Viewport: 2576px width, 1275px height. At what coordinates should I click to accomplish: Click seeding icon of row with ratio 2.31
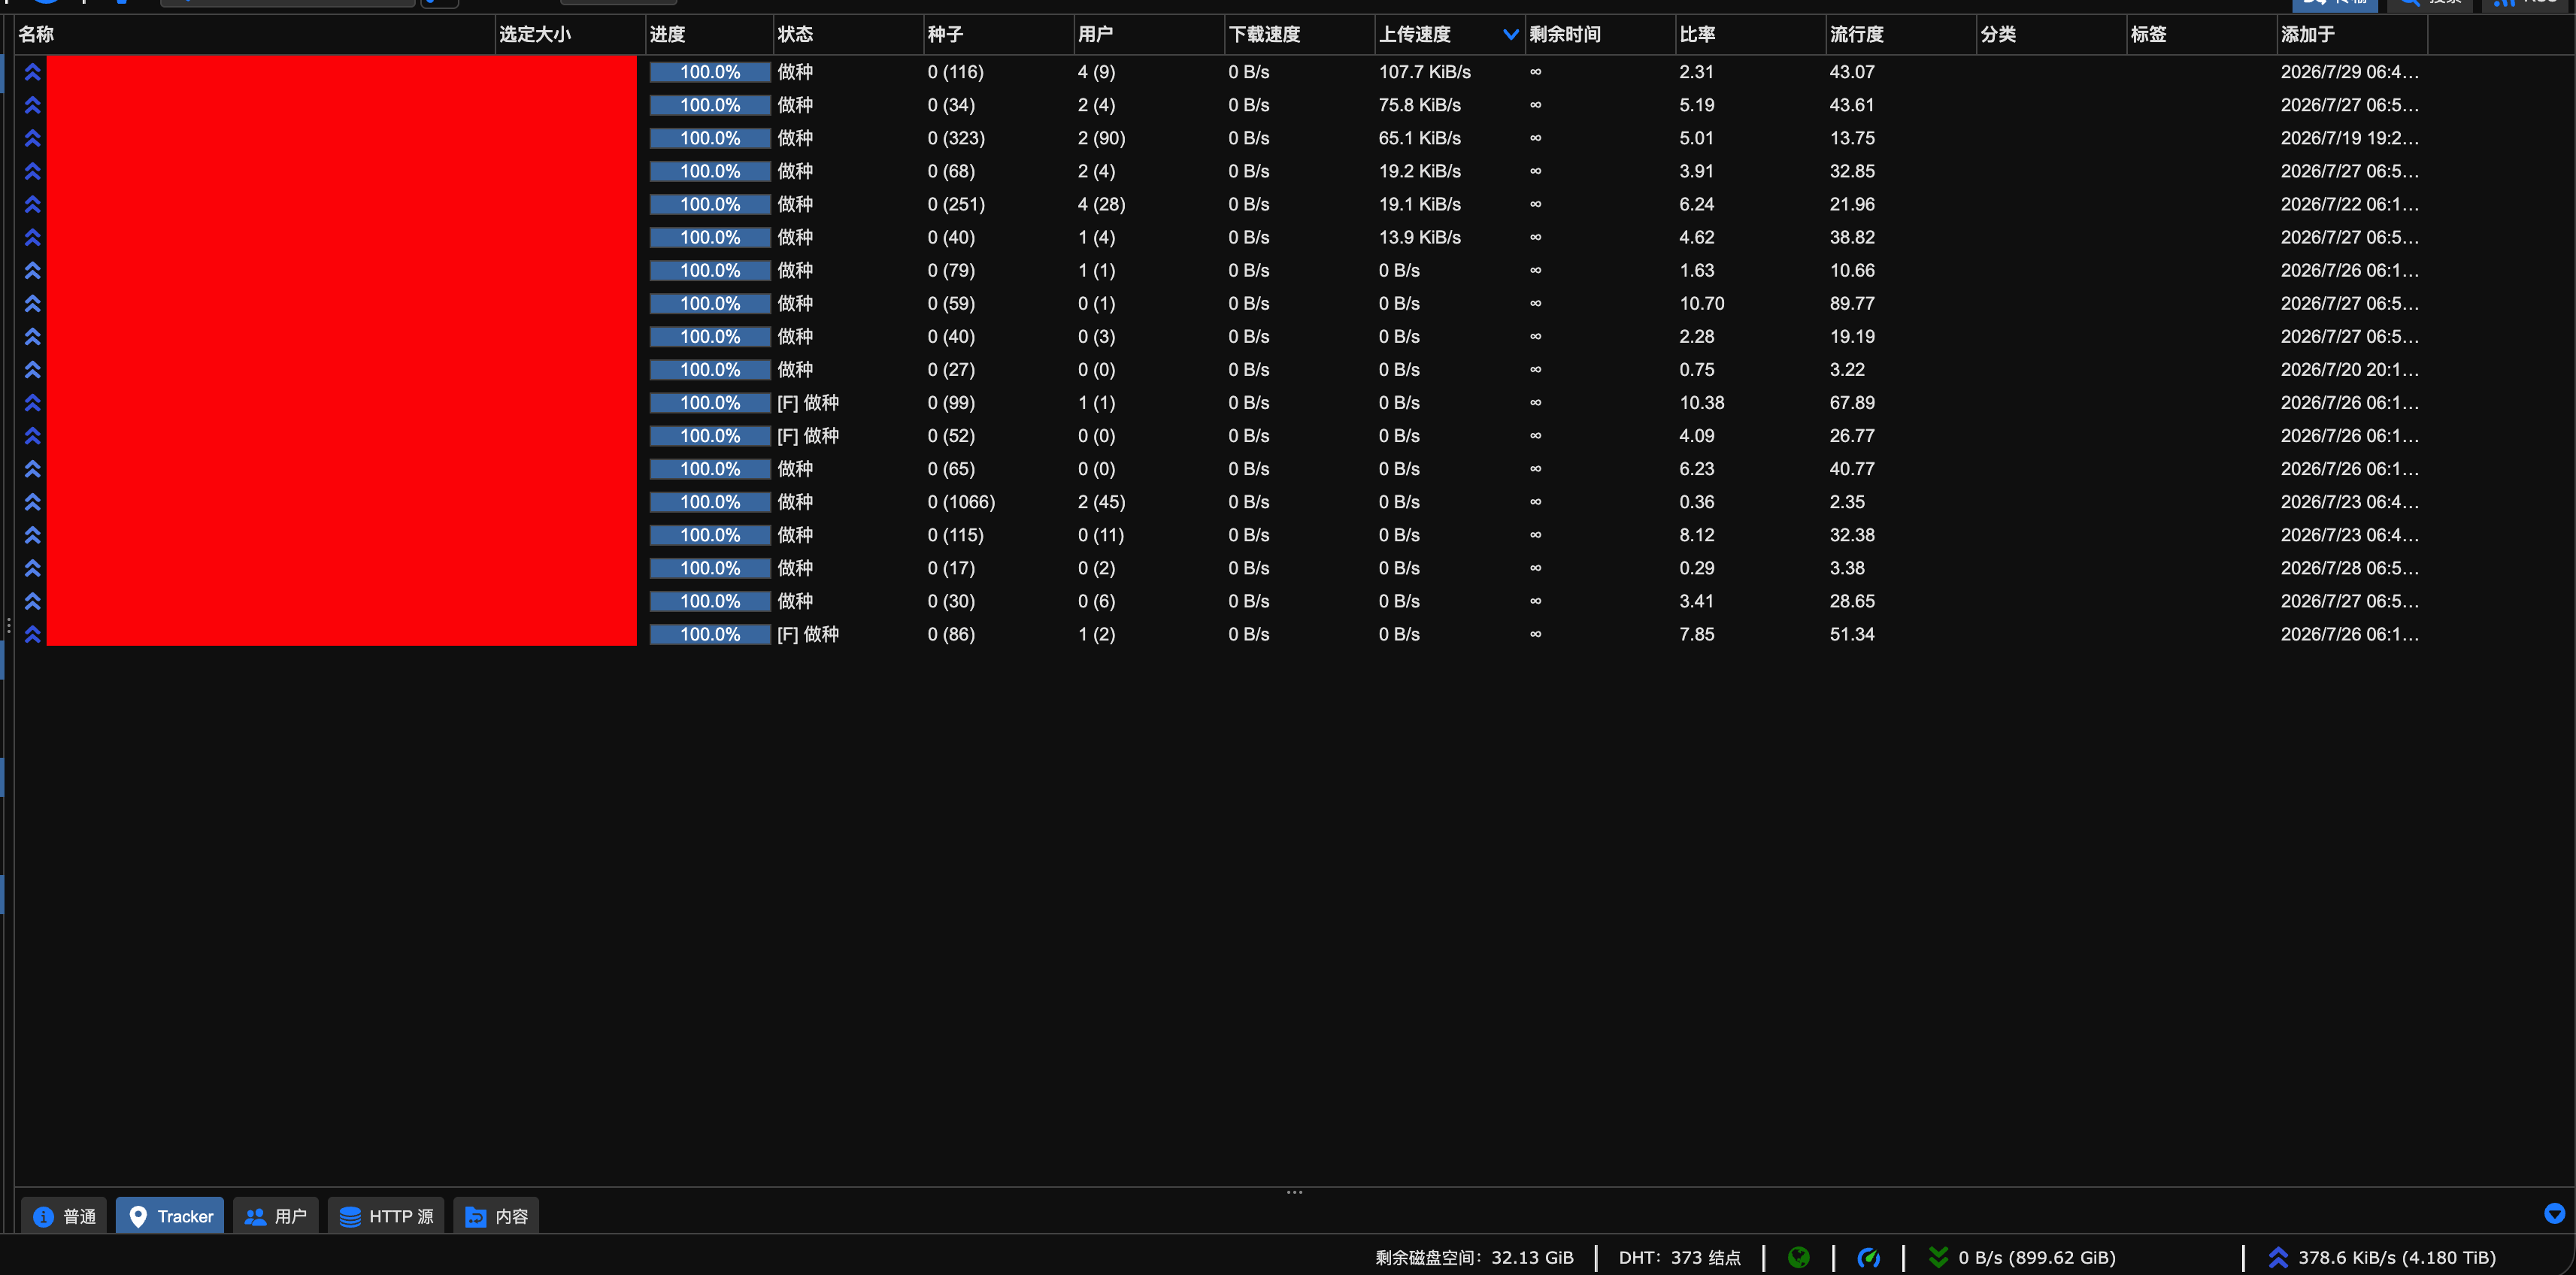point(32,72)
